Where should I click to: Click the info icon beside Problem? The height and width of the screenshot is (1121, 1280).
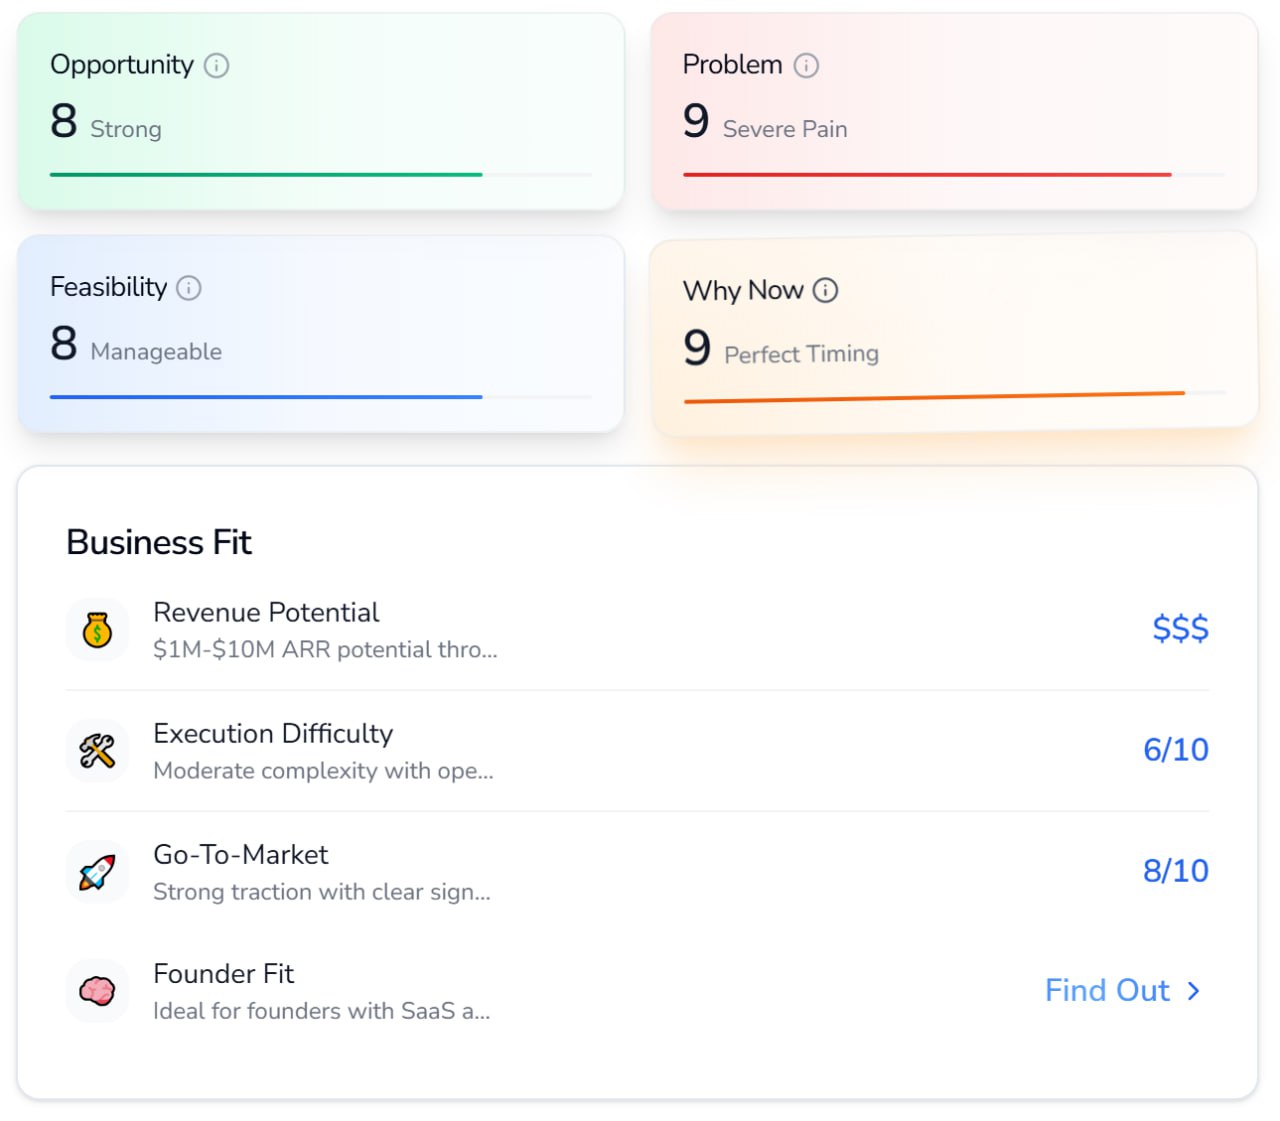click(806, 65)
